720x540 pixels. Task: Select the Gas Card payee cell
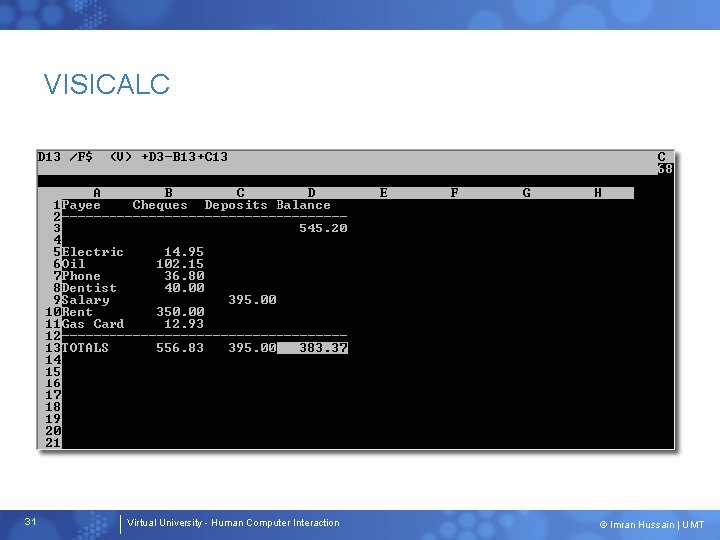pos(93,324)
